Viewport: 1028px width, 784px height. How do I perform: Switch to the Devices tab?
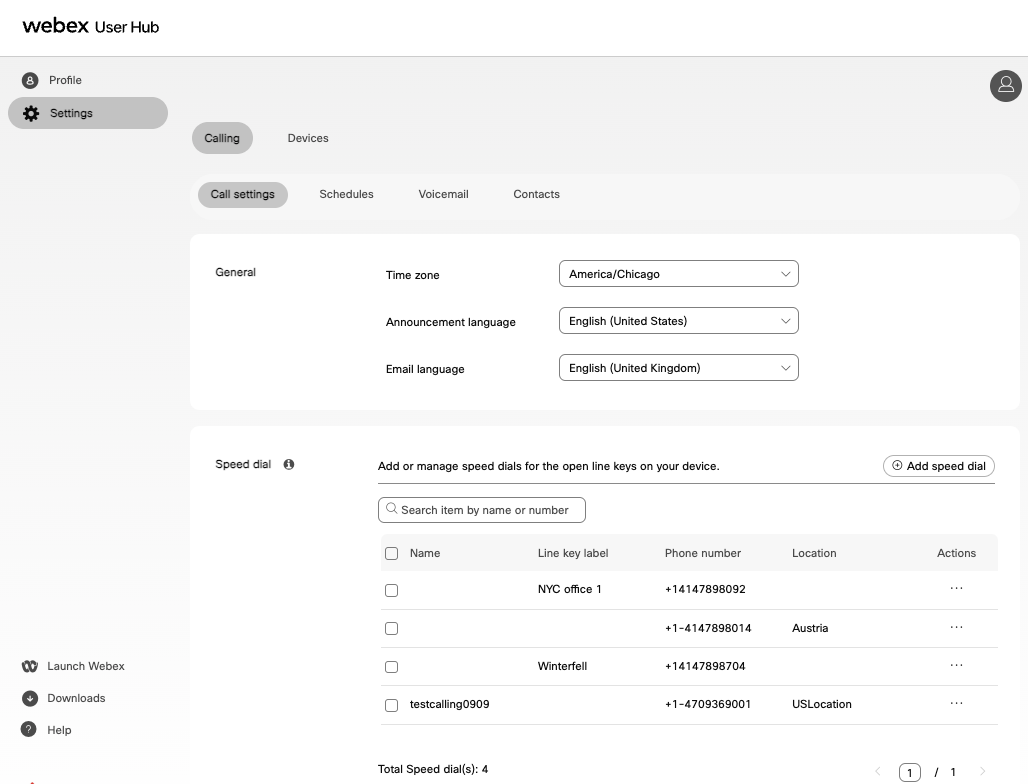308,138
